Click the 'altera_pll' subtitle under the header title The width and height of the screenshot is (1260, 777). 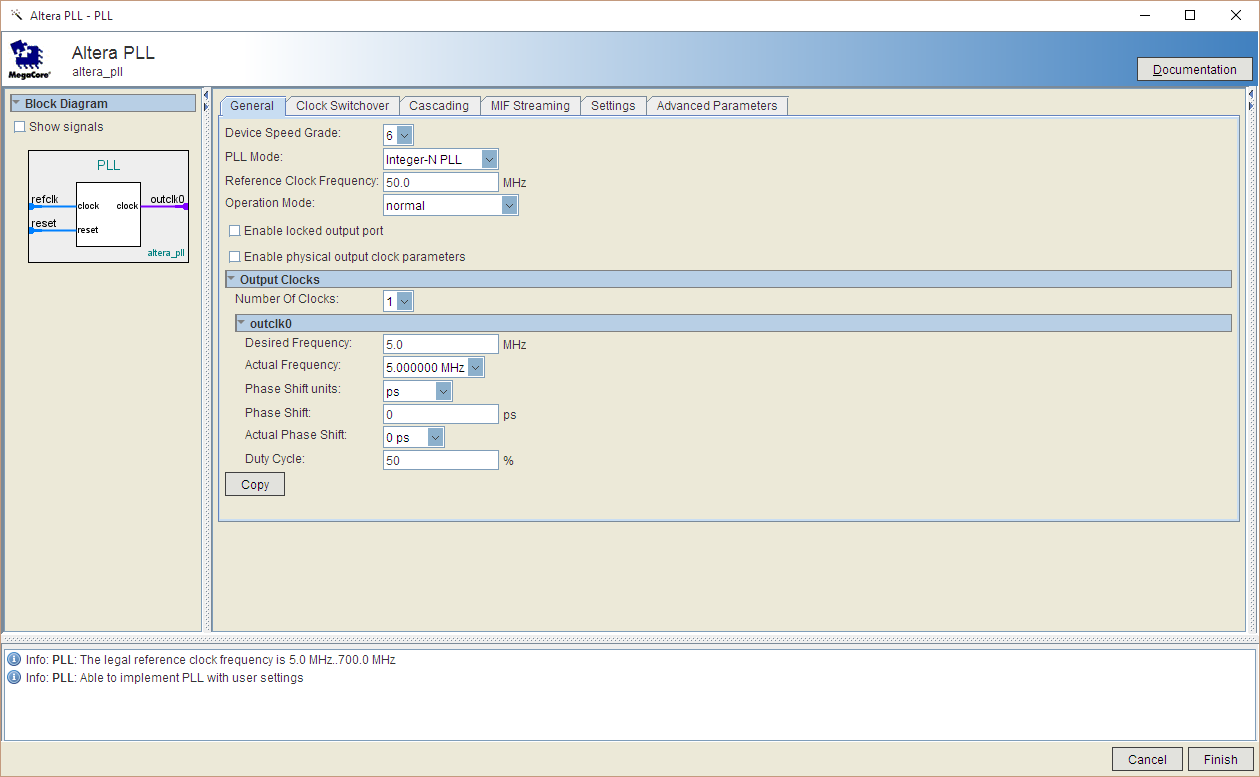[97, 72]
